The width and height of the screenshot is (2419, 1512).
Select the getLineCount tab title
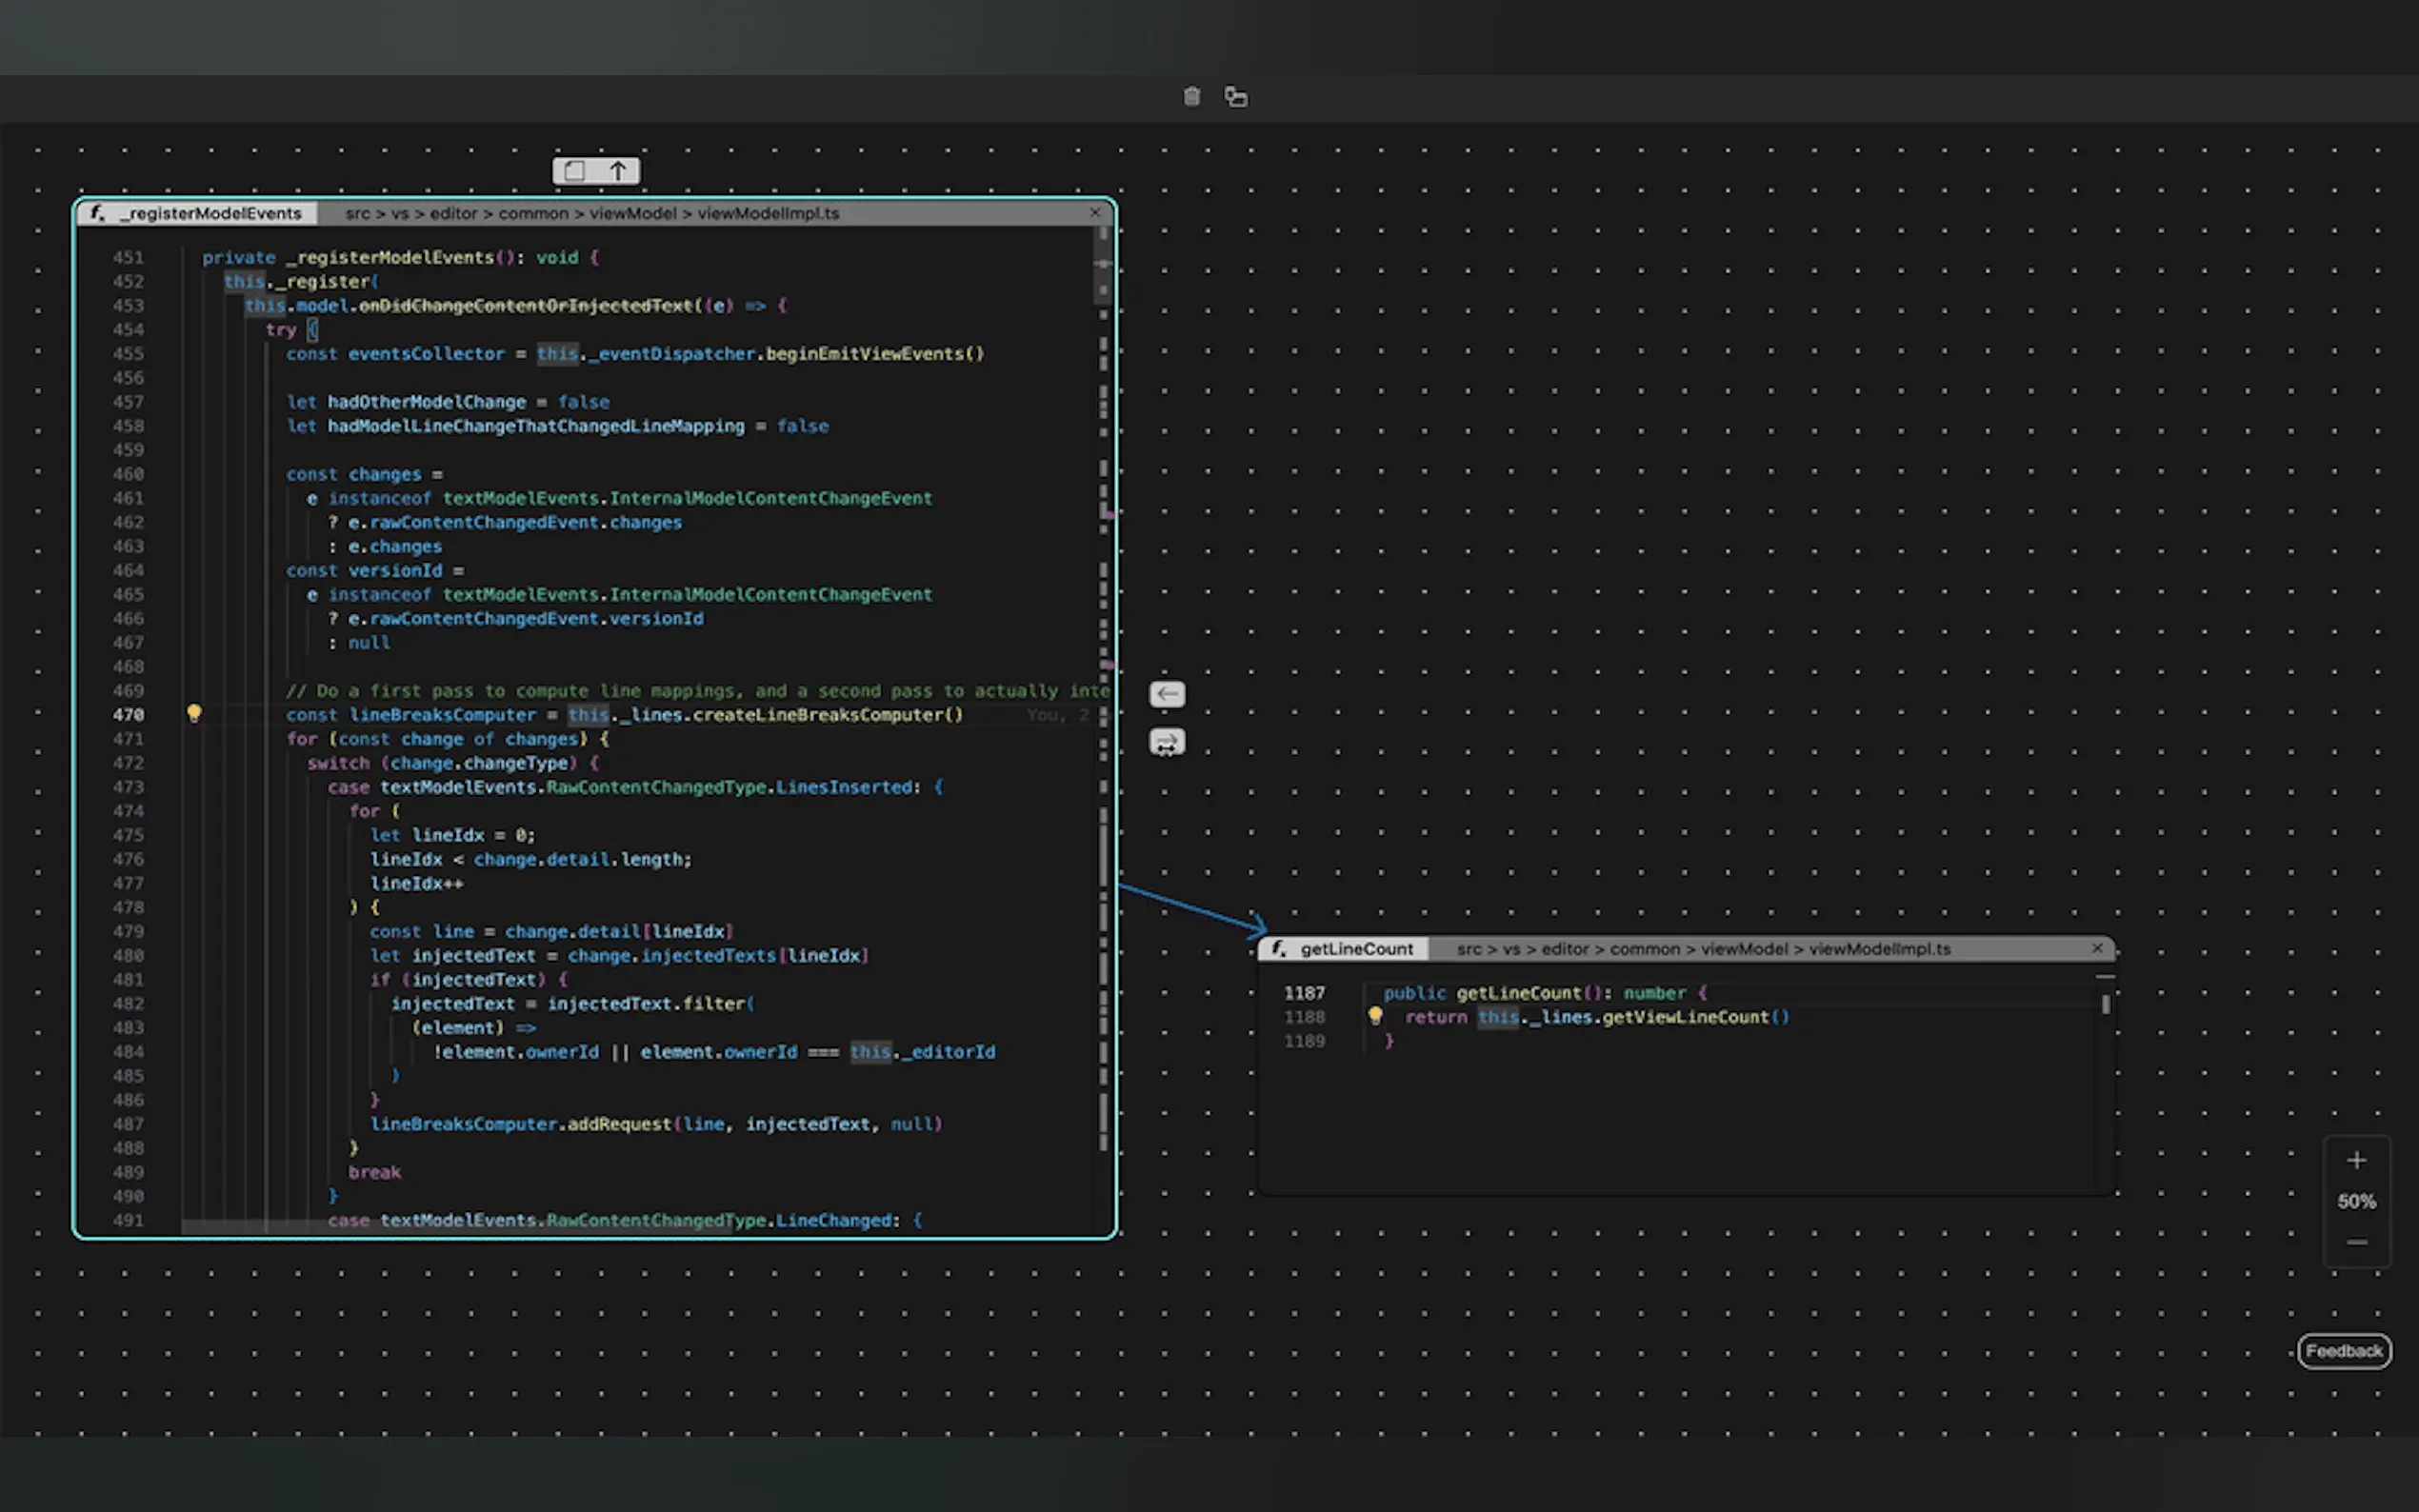pos(1356,949)
